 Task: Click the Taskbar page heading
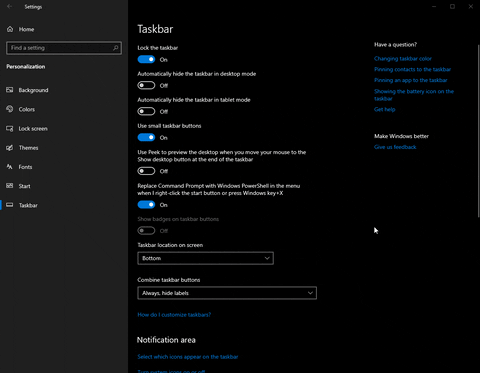(155, 29)
